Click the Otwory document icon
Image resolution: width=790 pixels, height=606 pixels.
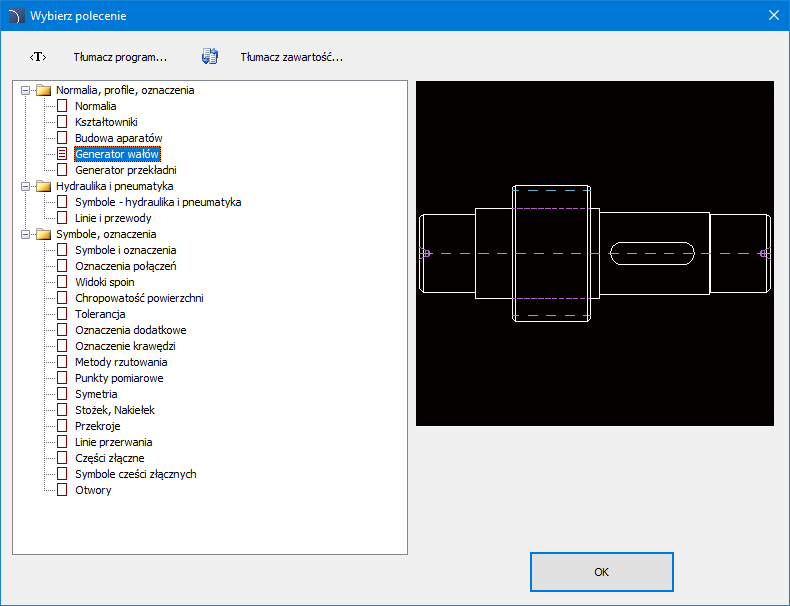(x=62, y=490)
